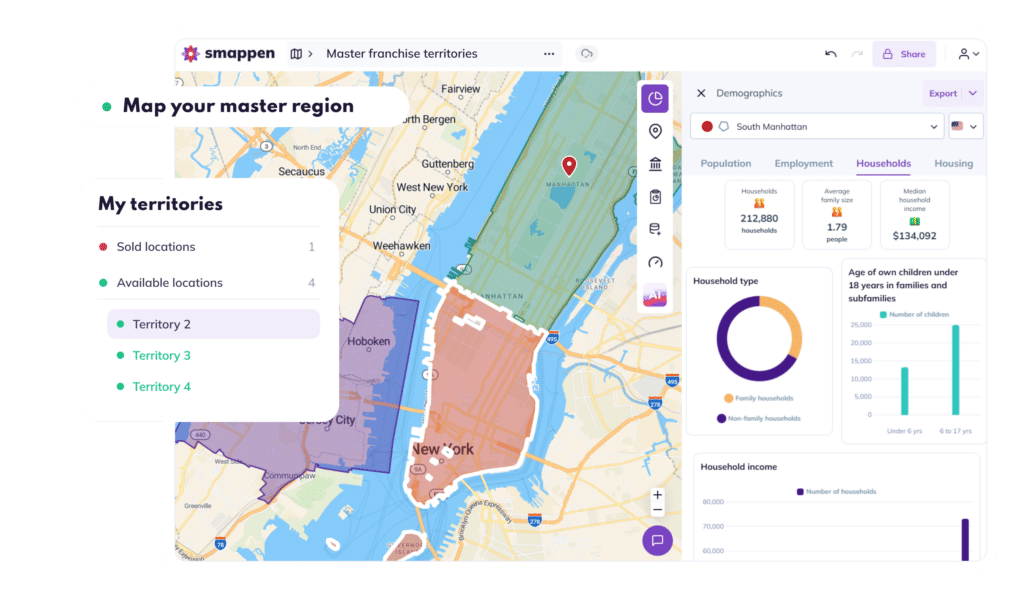Select Sold locations in My territories
This screenshot has width=1024, height=600.
pyautogui.click(x=206, y=247)
